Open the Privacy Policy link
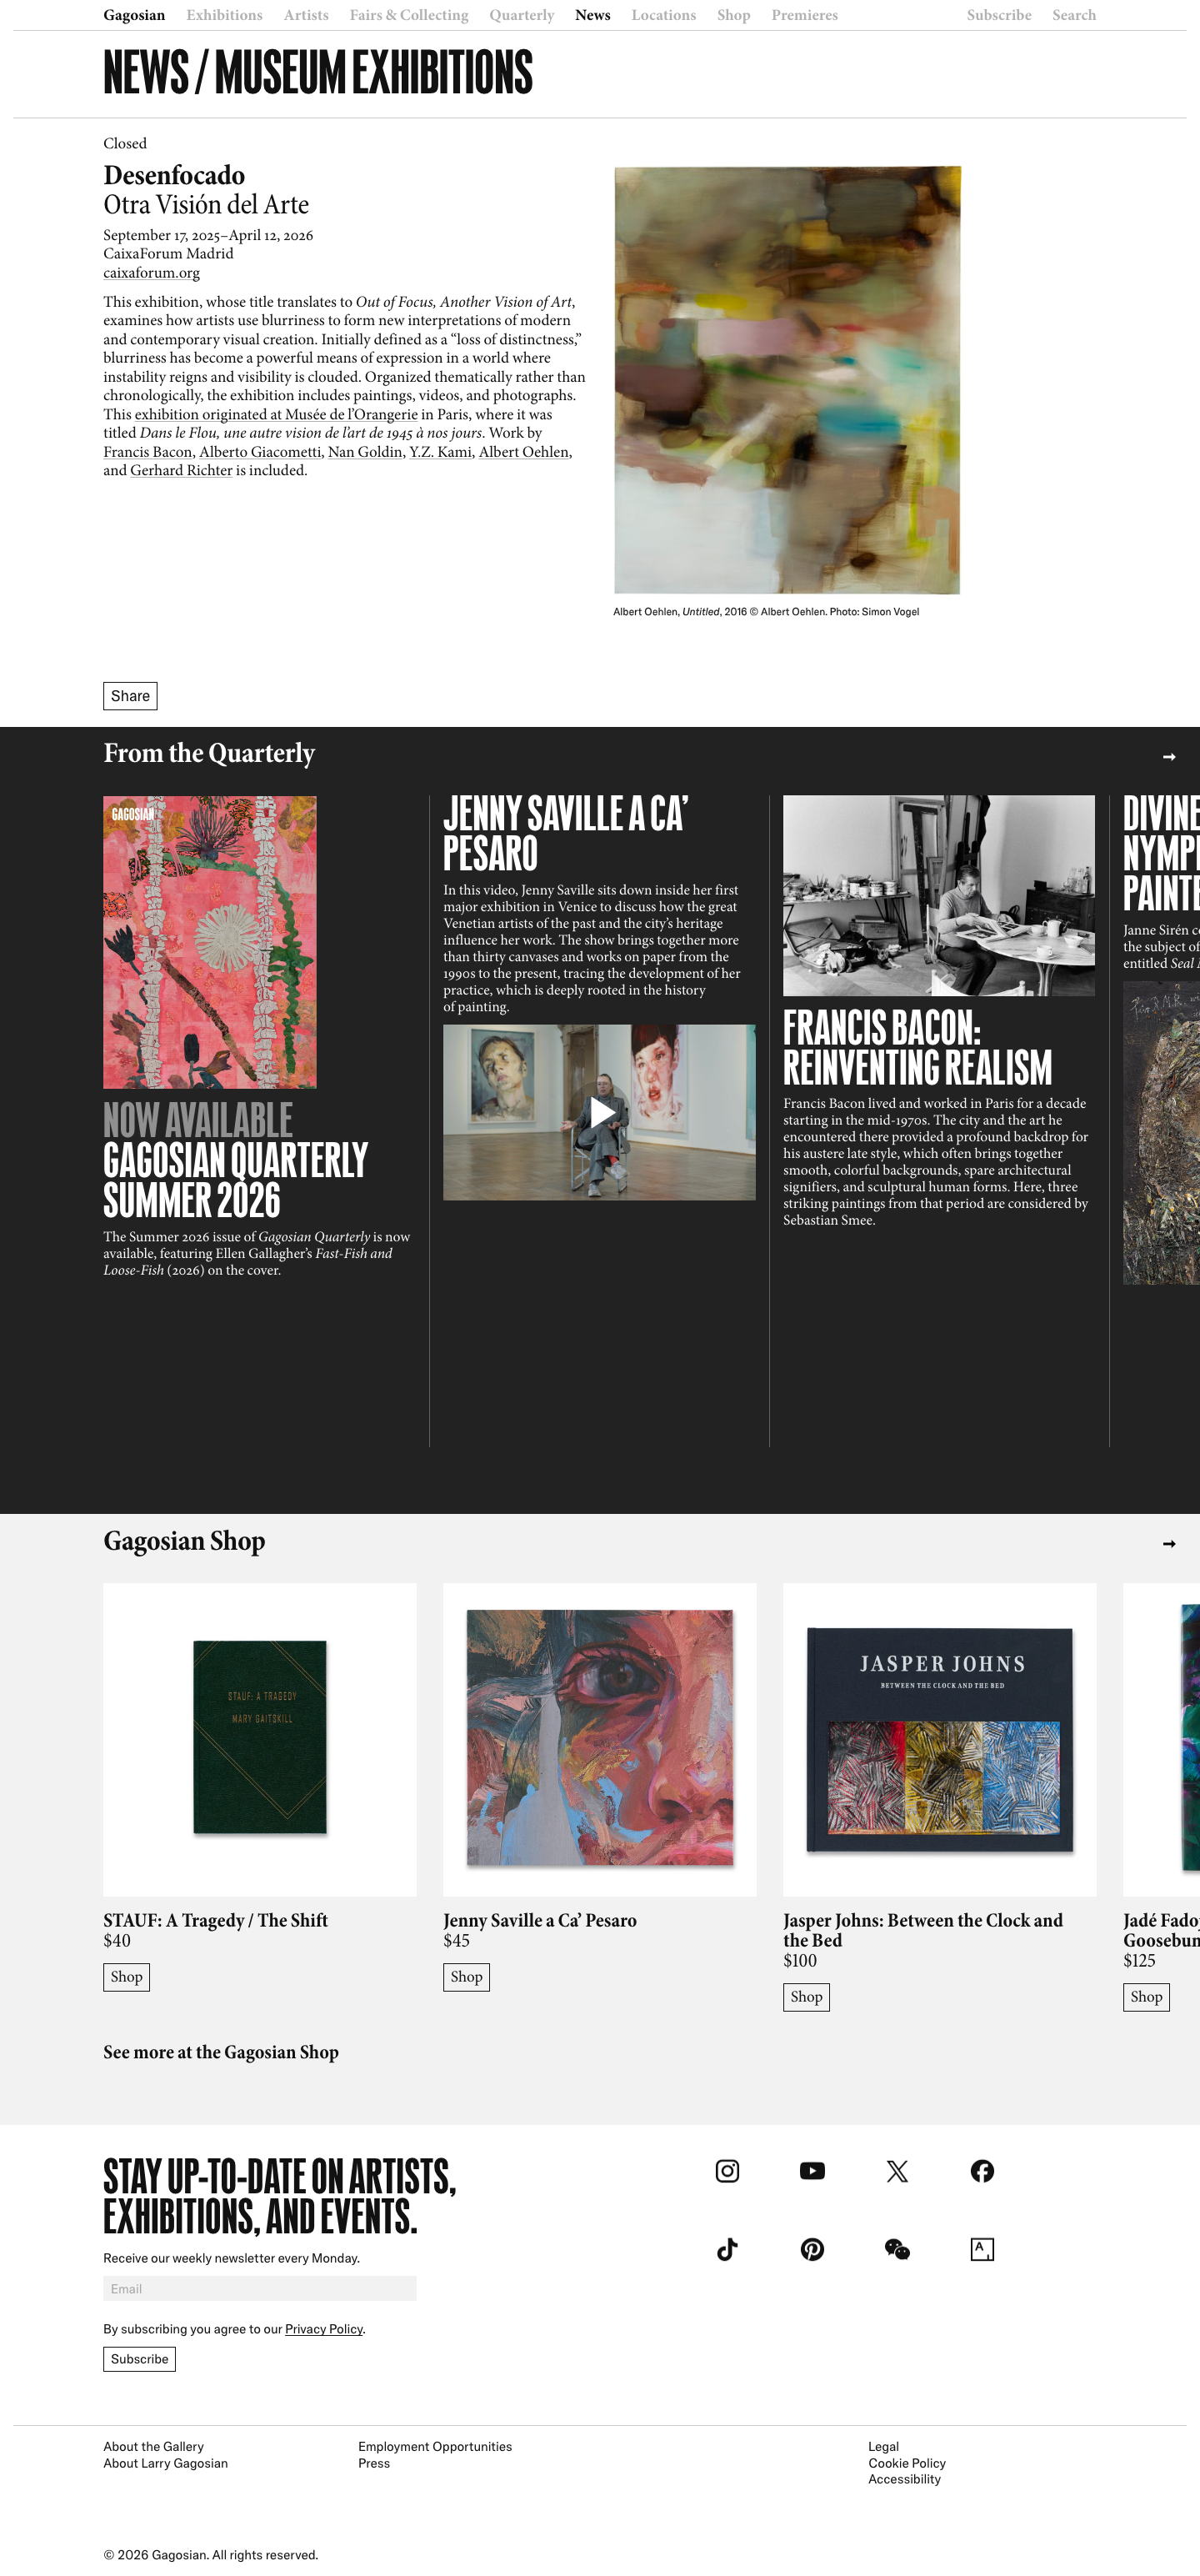Screen dimensions: 1200x2576 324,2329
